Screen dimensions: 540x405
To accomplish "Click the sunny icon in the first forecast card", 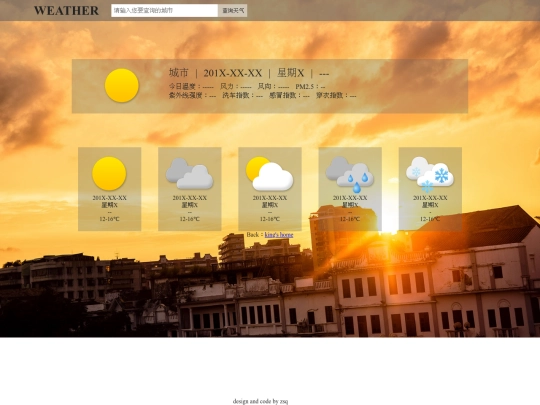I will coord(109,174).
